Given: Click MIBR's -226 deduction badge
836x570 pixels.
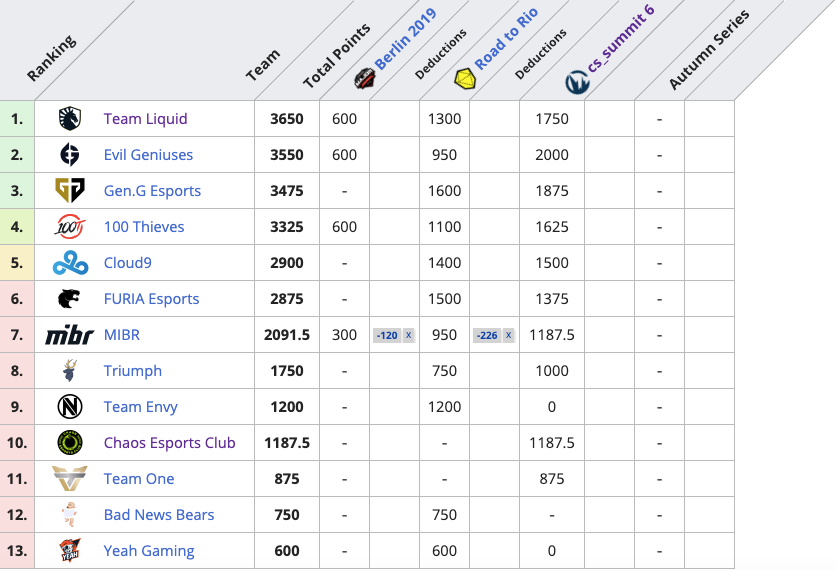Looking at the screenshot, I should pos(487,335).
